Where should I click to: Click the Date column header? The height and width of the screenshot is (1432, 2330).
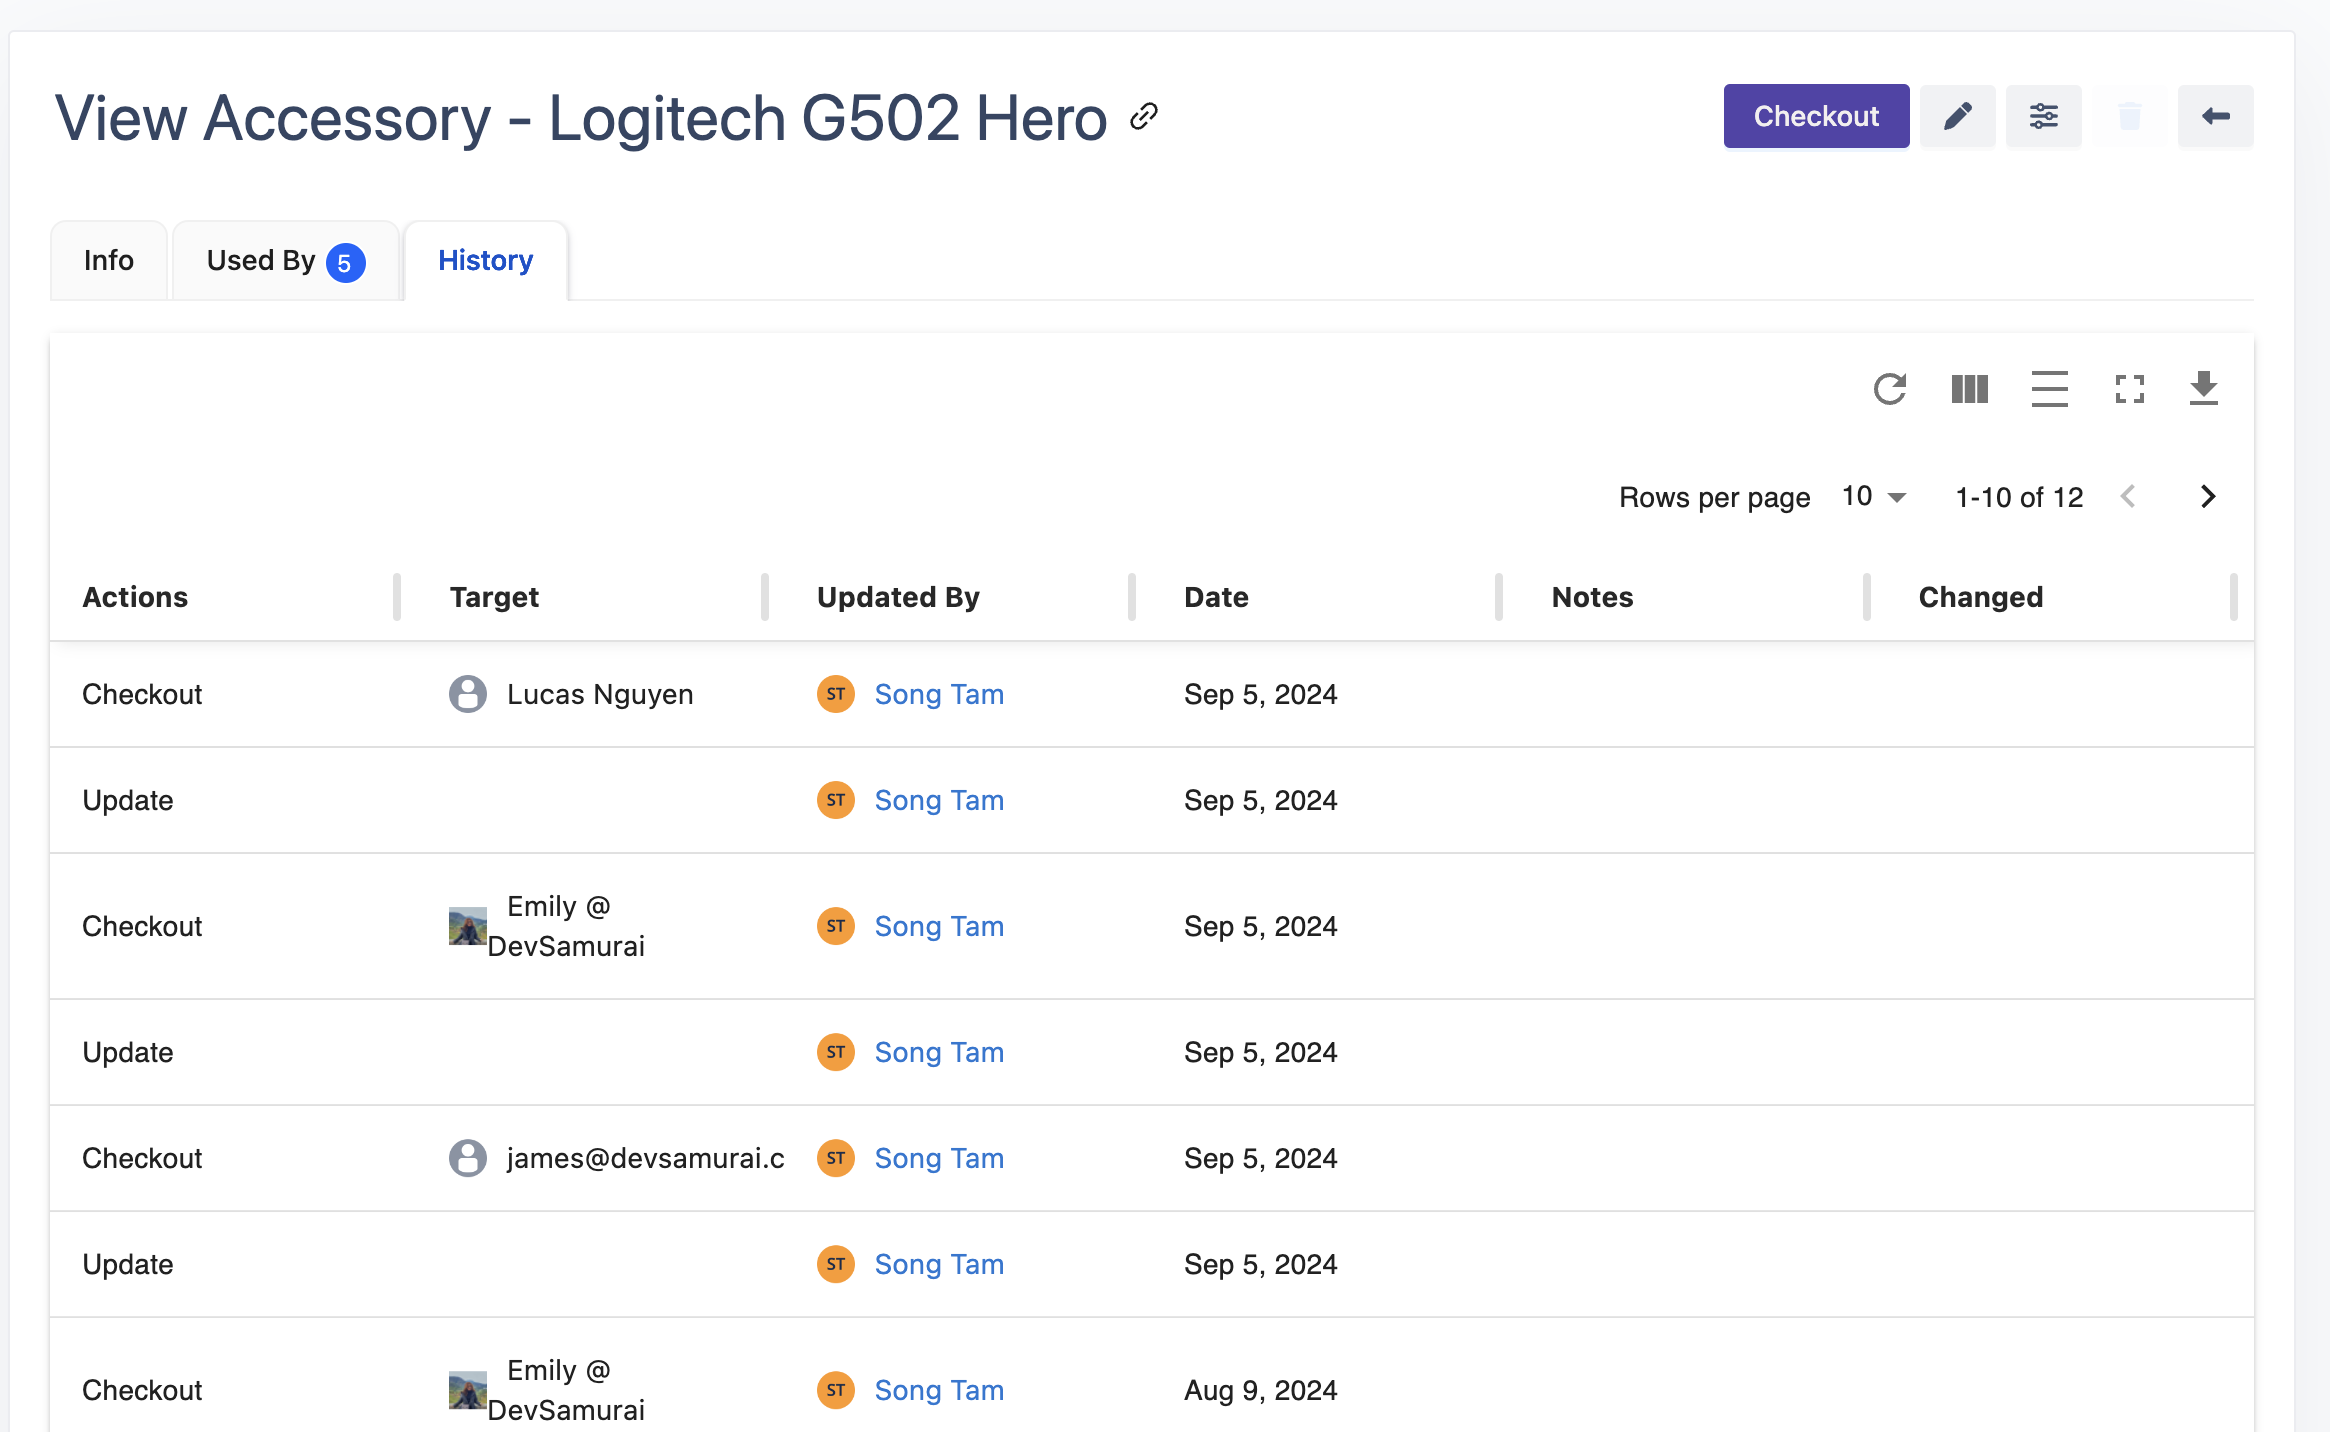1216,597
